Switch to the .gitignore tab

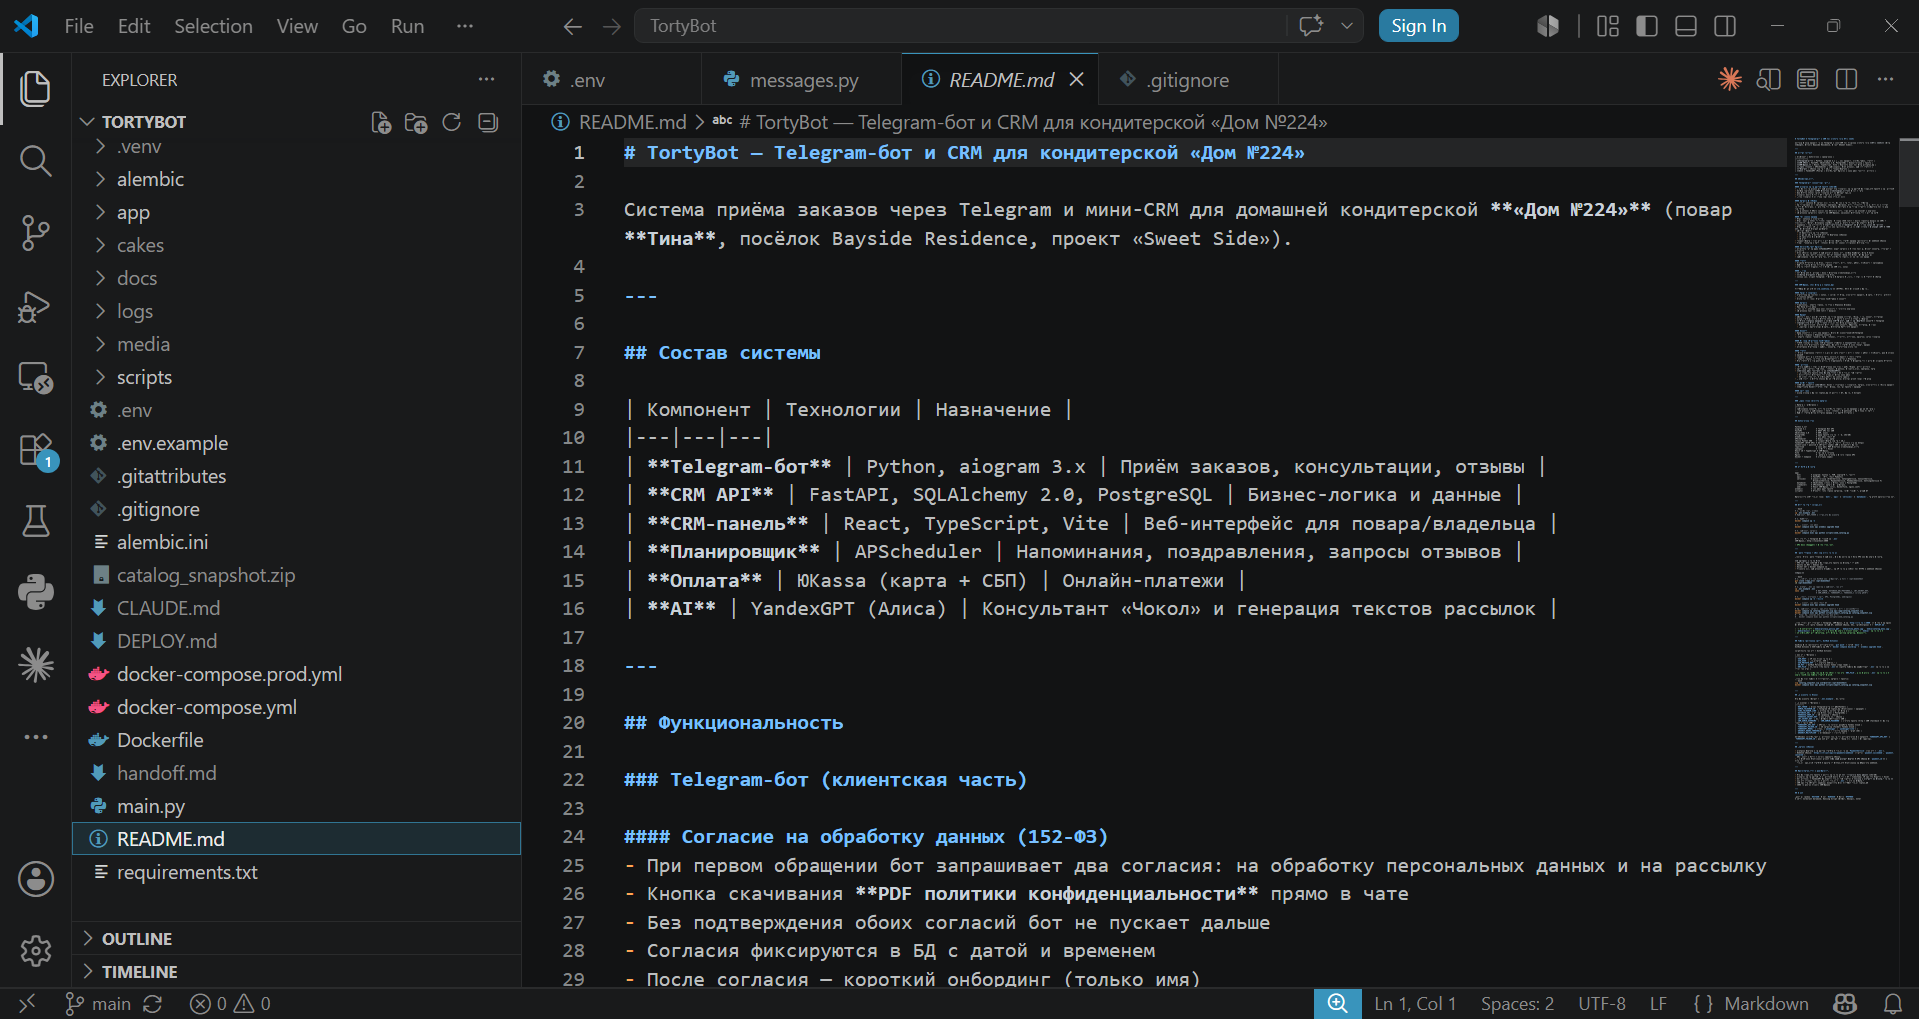[x=1188, y=79]
